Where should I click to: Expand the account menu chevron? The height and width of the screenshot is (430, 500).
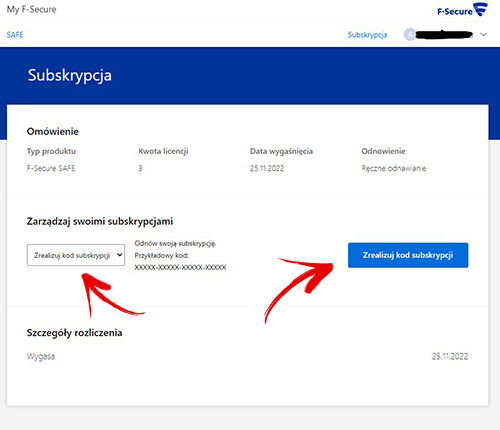(x=483, y=35)
